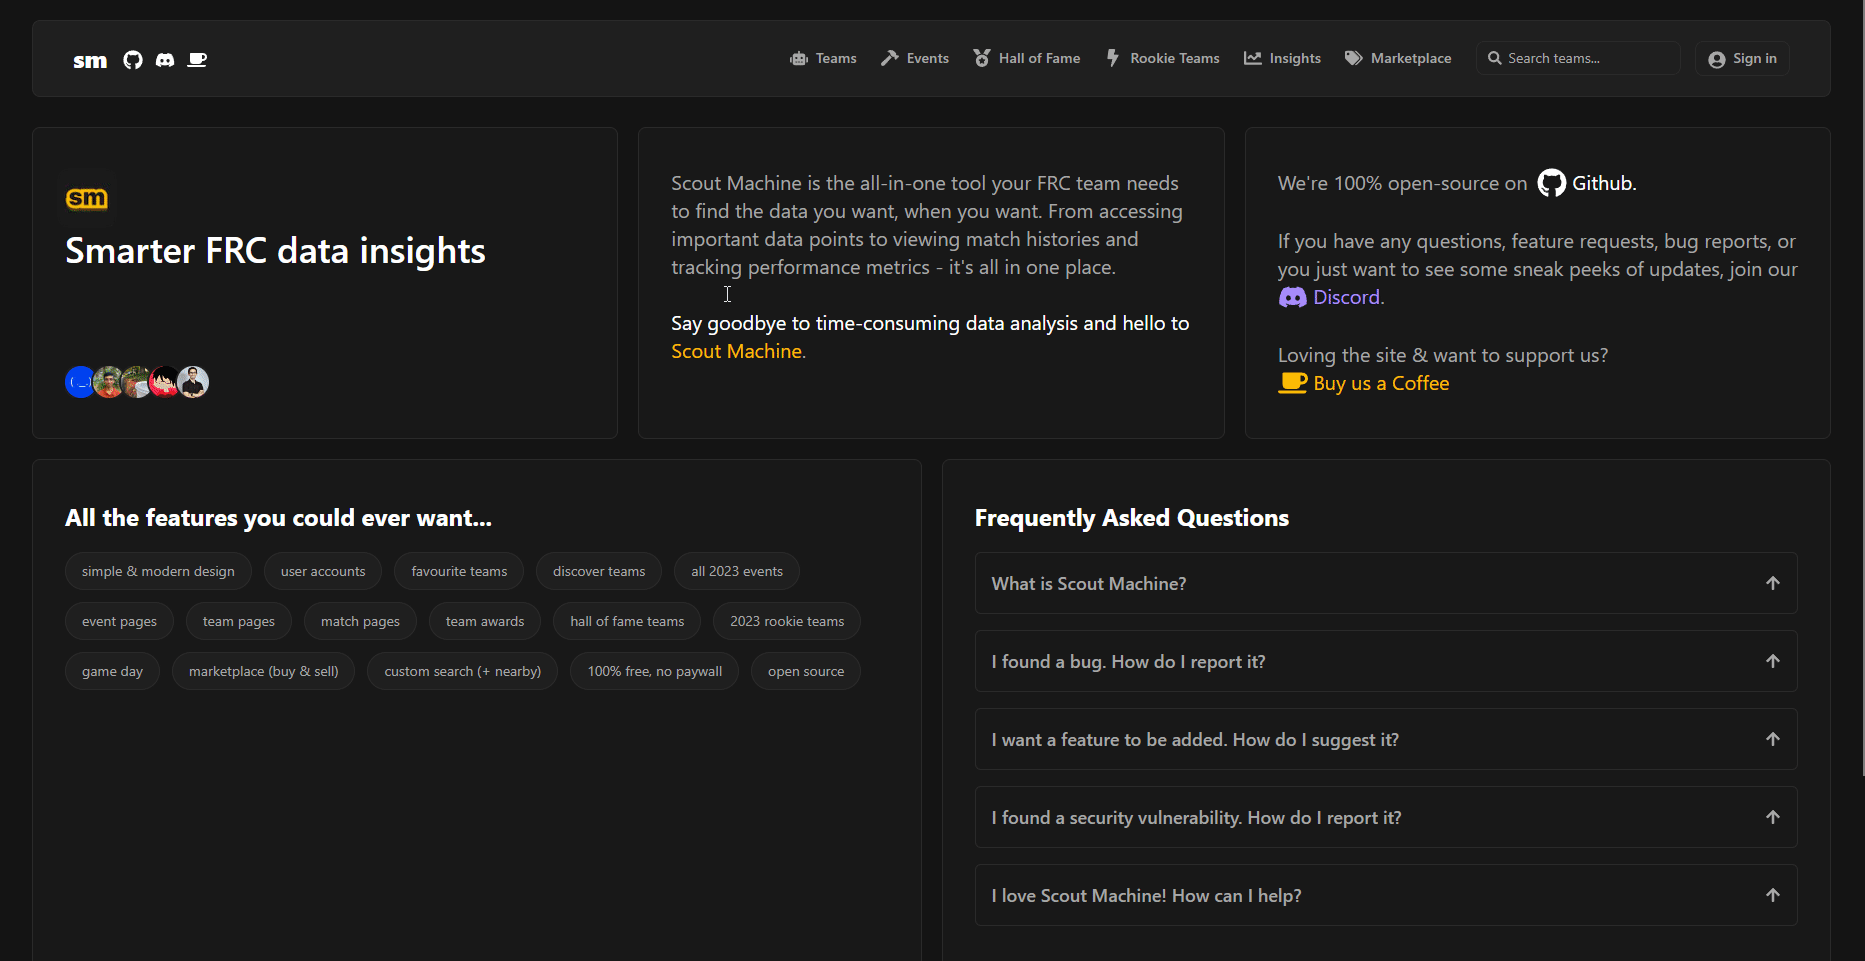This screenshot has width=1865, height=961.
Task: Click the purple Discord icon in the card
Action: click(x=1293, y=298)
